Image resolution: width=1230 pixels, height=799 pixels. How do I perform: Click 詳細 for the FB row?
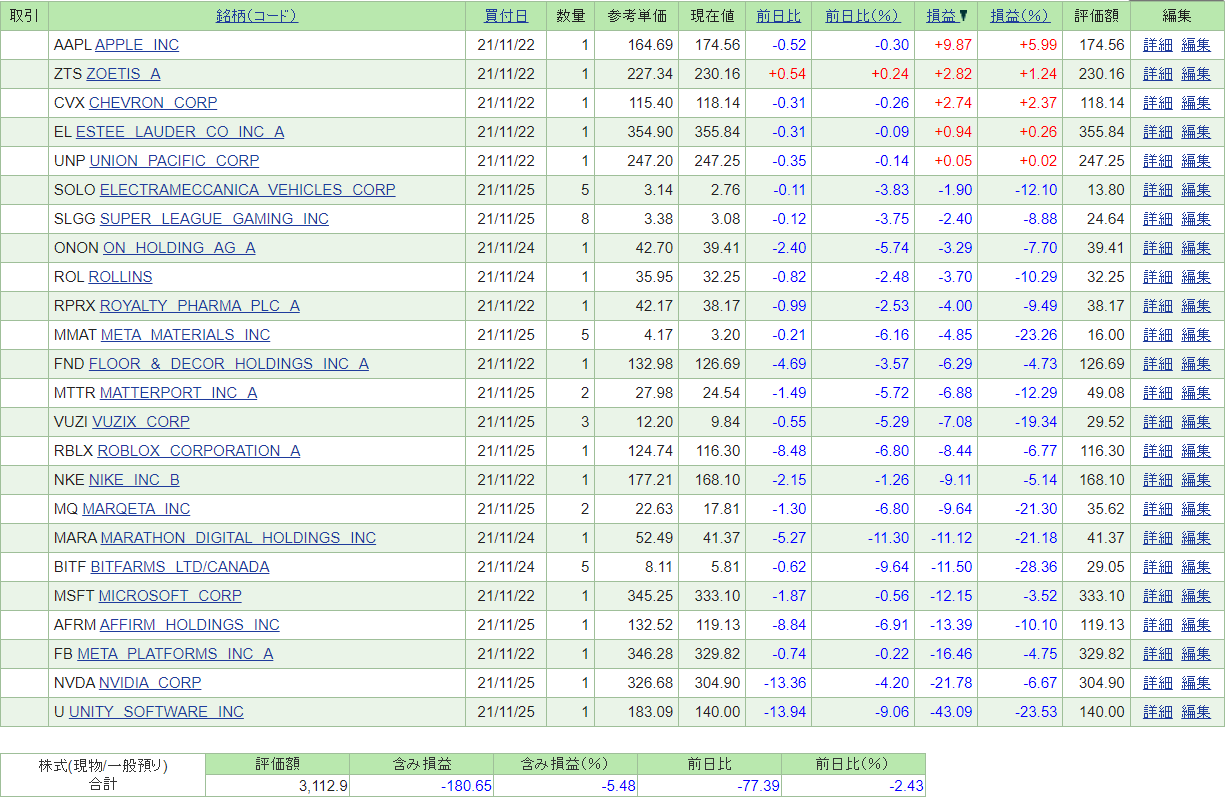(x=1158, y=654)
